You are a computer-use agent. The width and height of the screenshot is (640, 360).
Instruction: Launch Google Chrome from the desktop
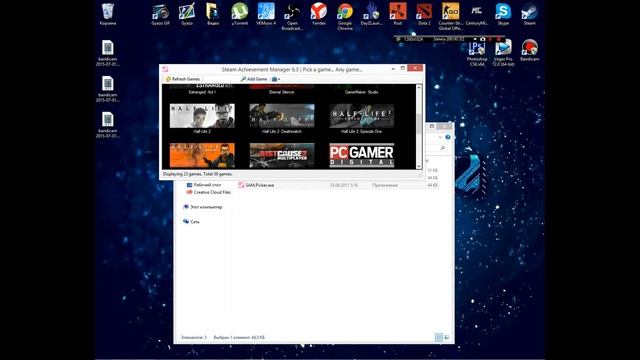click(345, 16)
